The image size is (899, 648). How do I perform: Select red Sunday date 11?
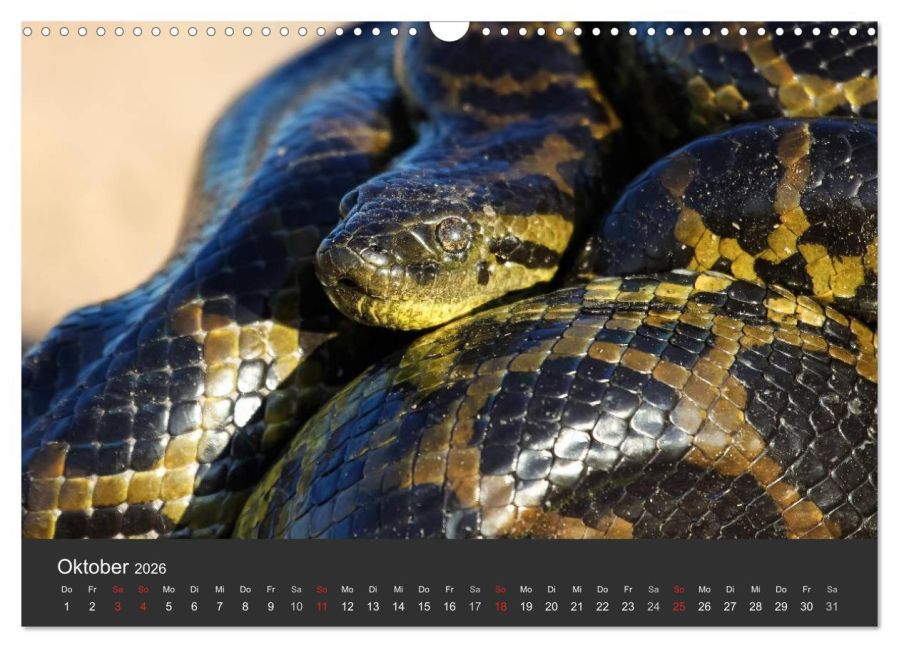coord(322,607)
